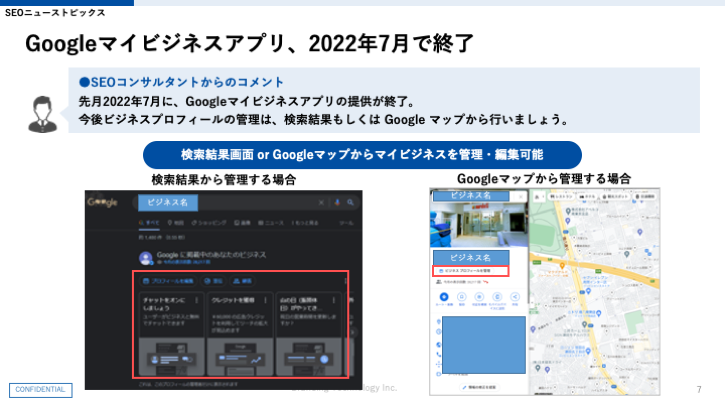Image resolution: width=725 pixels, height=408 pixels.
Task: Click the Maps share round icon
Action: click(515, 297)
